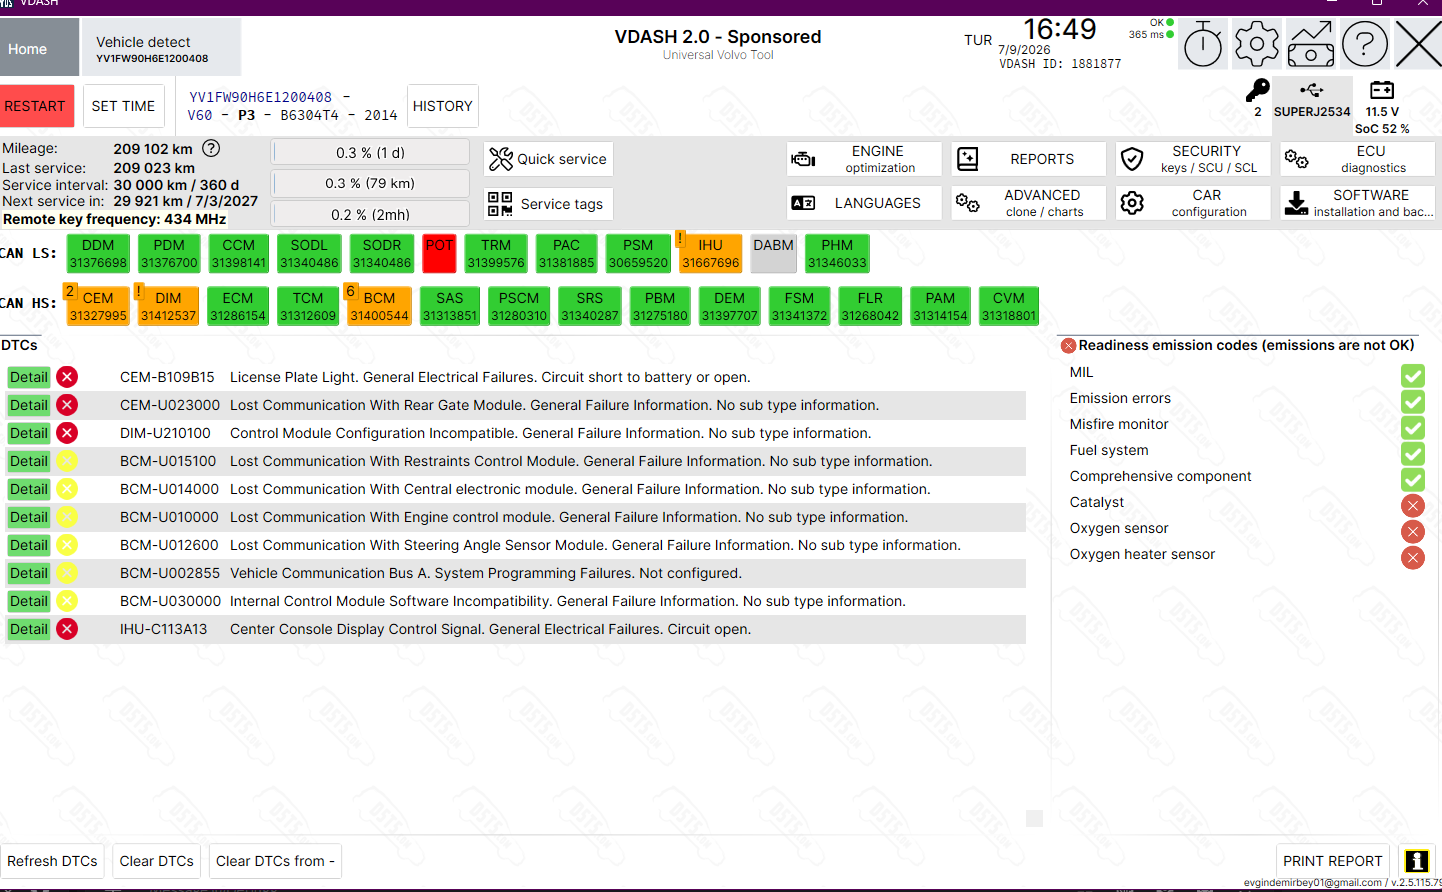1442x892 pixels.
Task: Toggle the MIL readiness green checkmark
Action: [x=1412, y=375]
